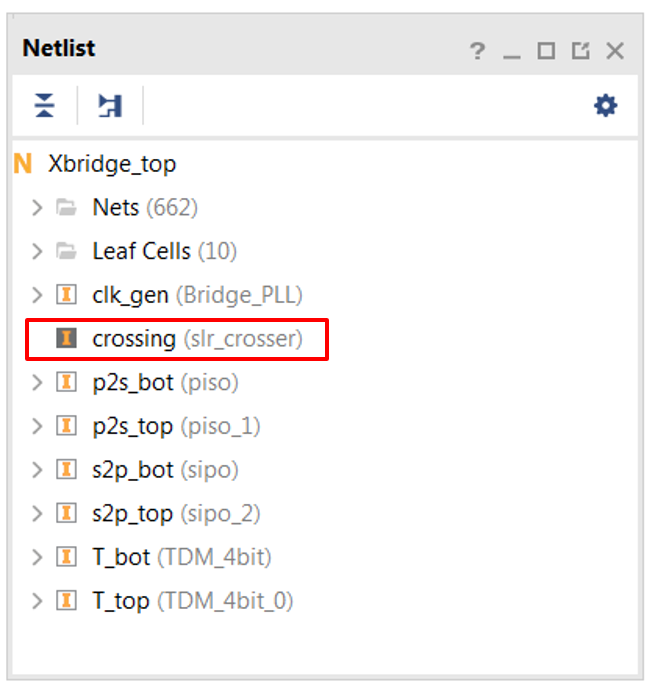655x693 pixels.
Task: Float the Netlist panel
Action: click(580, 51)
